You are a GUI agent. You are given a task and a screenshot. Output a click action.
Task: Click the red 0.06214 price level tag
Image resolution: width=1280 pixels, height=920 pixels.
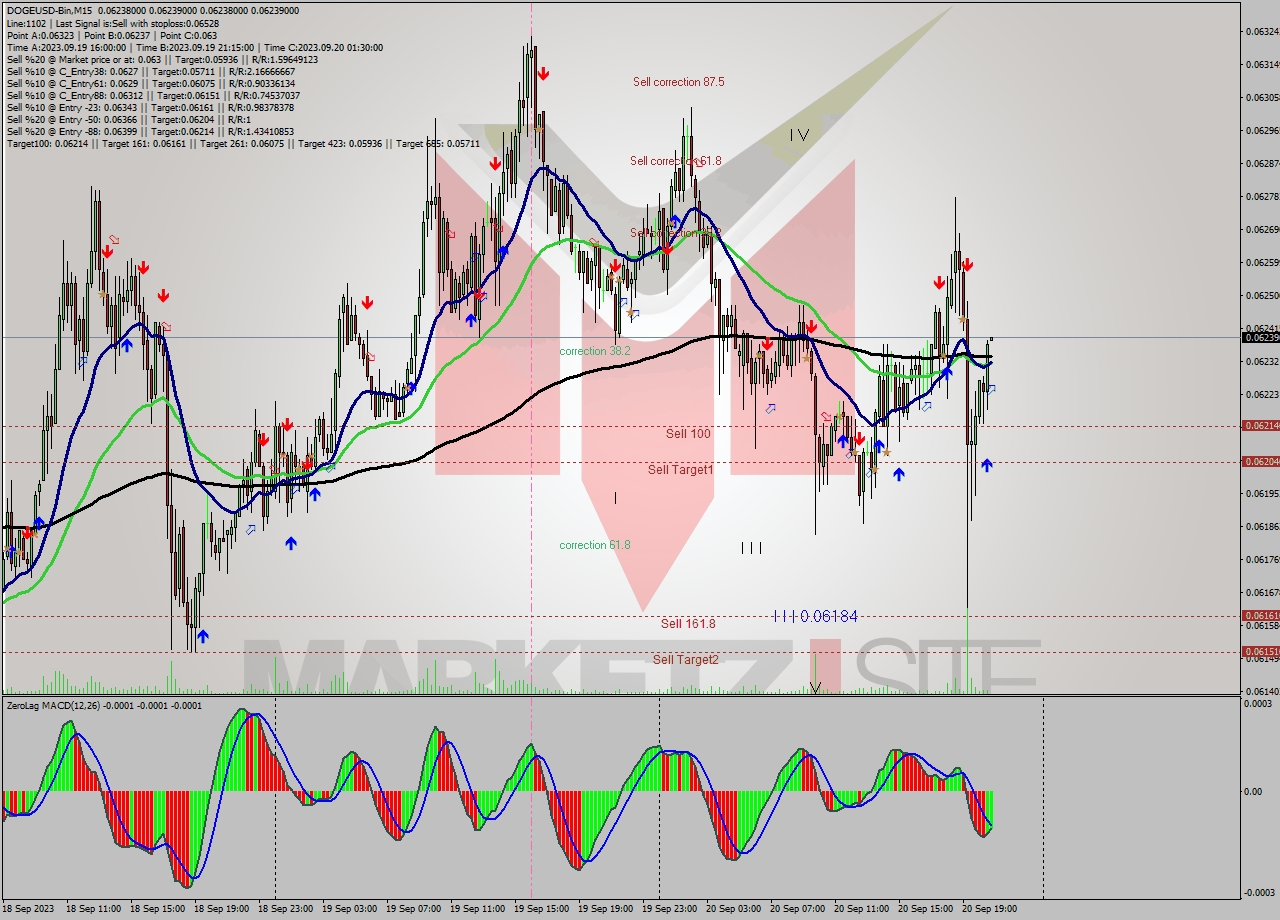pos(1260,425)
